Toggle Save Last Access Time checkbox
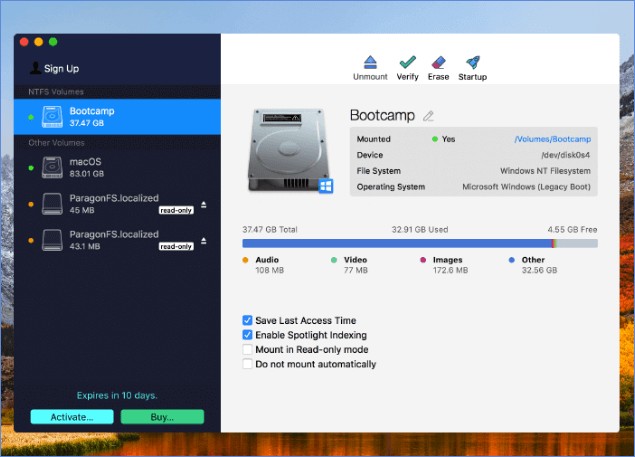Image resolution: width=635 pixels, height=457 pixels. point(247,320)
